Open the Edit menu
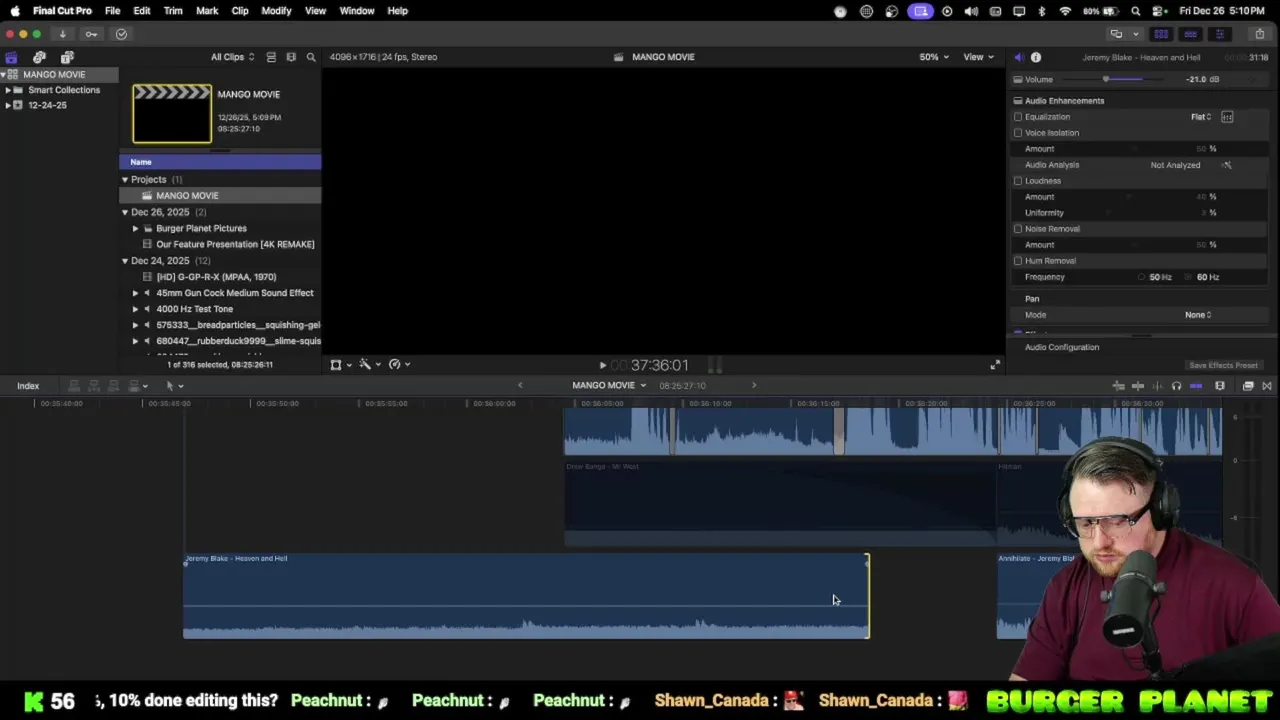 [142, 11]
